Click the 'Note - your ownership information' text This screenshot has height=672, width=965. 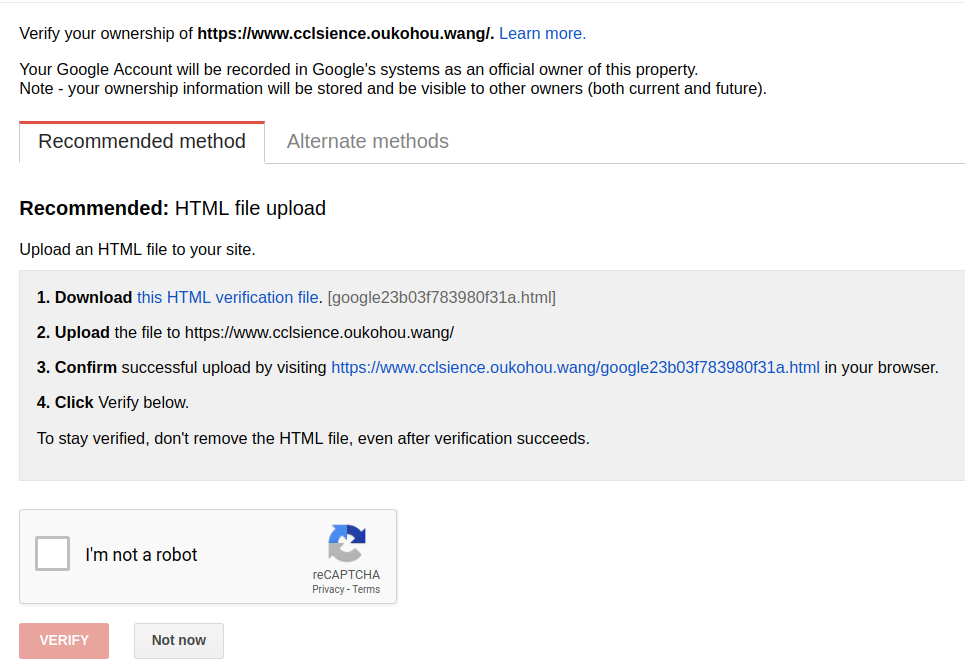click(x=393, y=89)
